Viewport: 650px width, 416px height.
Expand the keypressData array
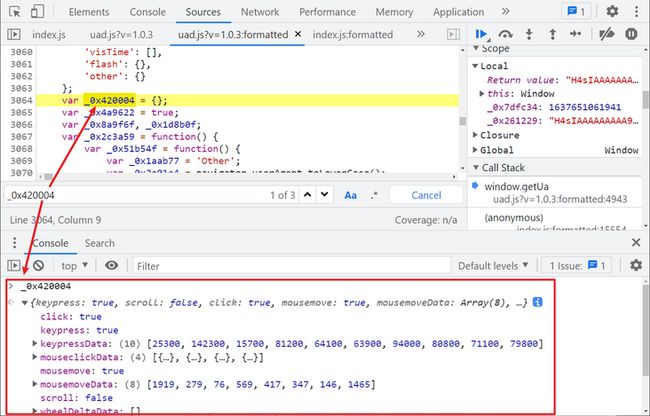point(35,343)
